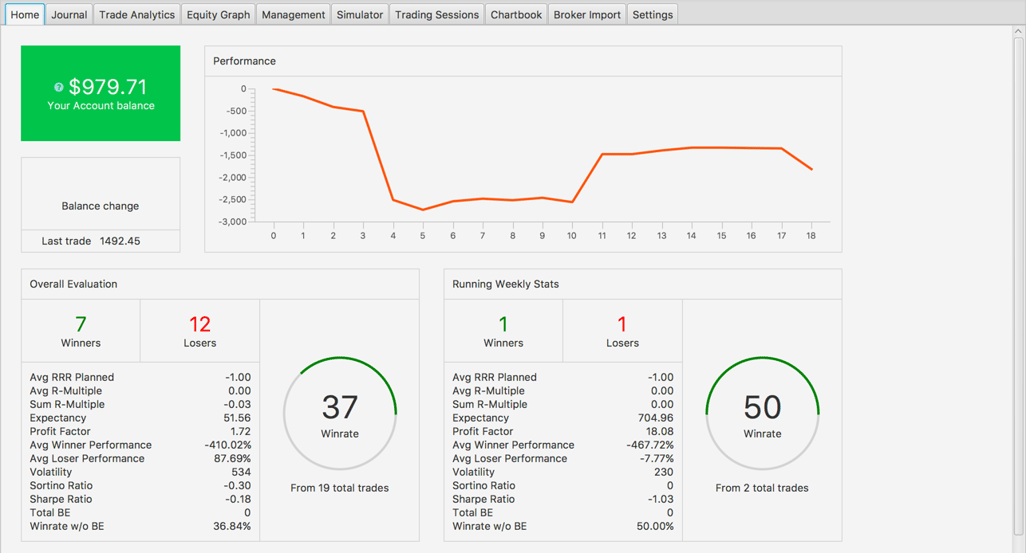Open the Equity Graph tab
This screenshot has height=553, width=1026.
tap(218, 14)
